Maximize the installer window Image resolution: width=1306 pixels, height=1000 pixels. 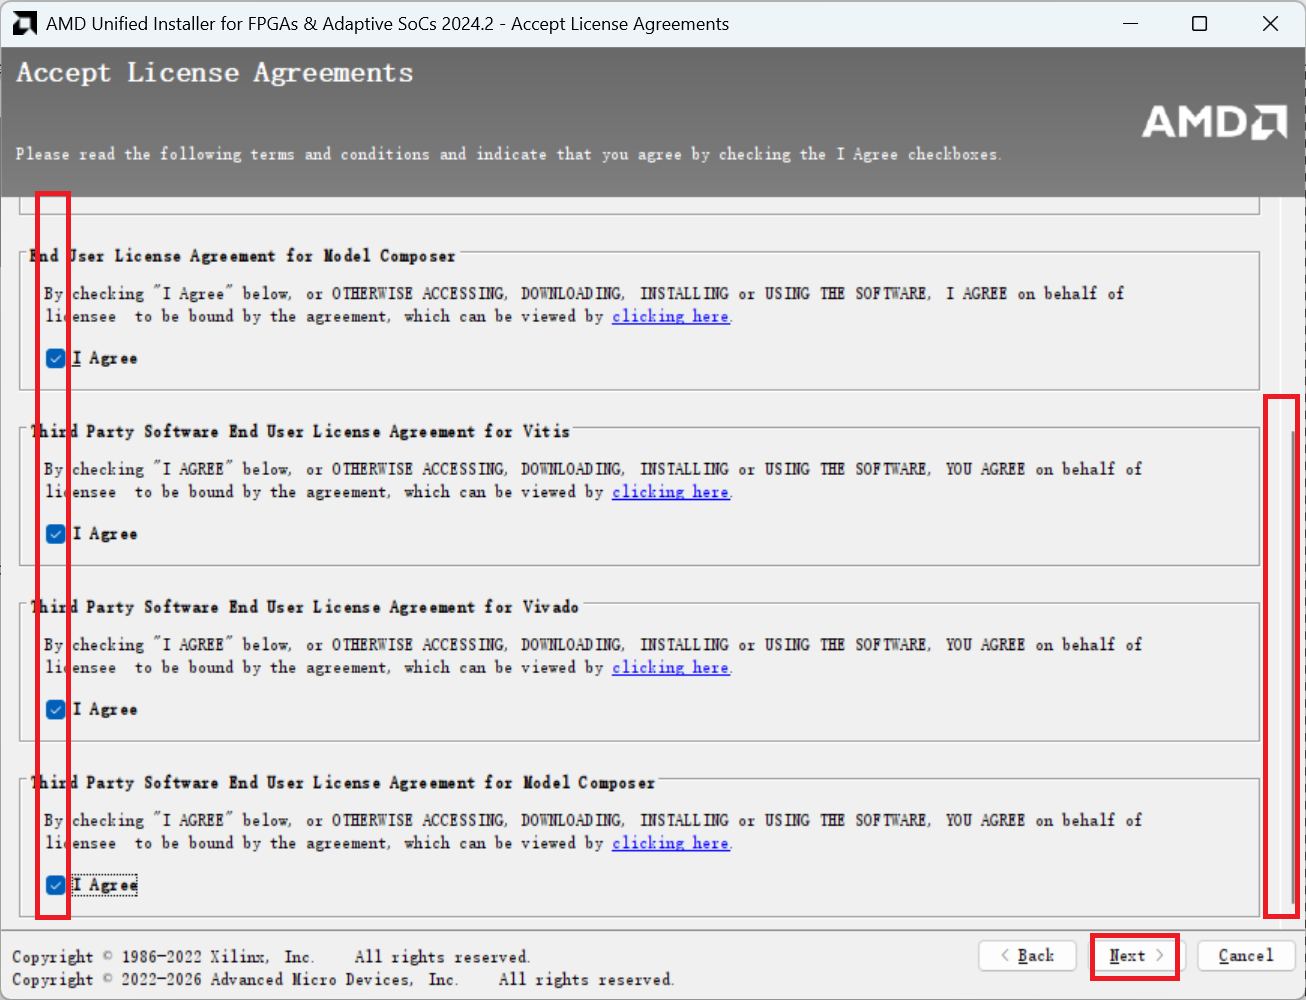[1200, 24]
